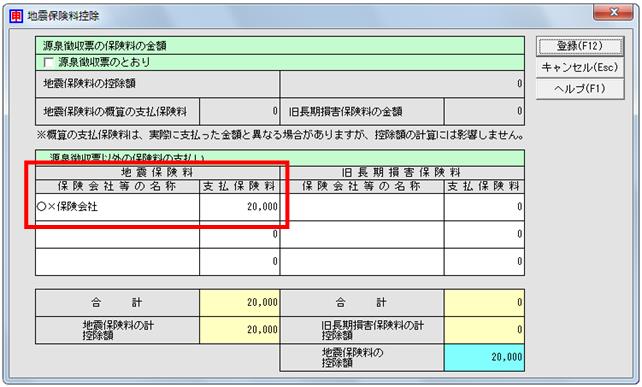Click 旧長期損害保険料の金額 value field

click(484, 111)
